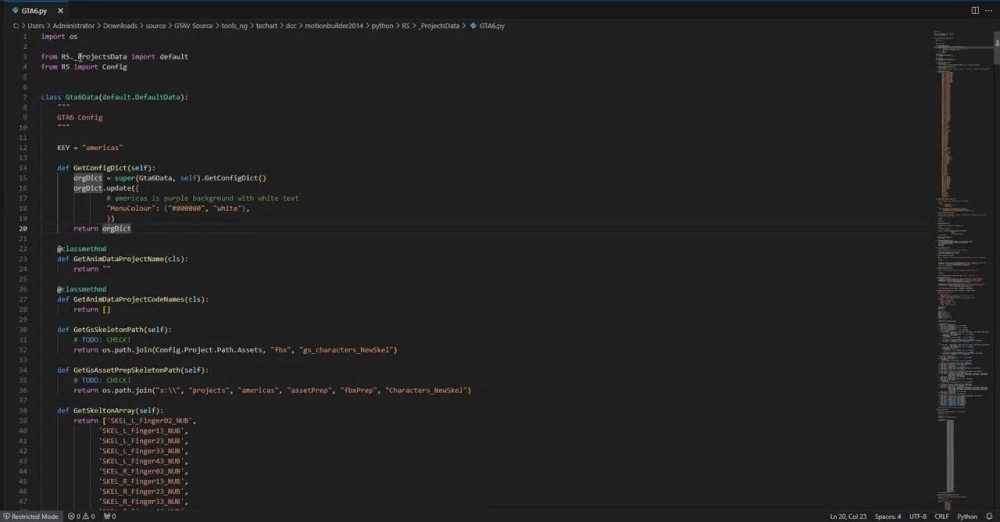This screenshot has height=522, width=1000.
Task: Open the More Actions ellipsis menu
Action: [989, 10]
